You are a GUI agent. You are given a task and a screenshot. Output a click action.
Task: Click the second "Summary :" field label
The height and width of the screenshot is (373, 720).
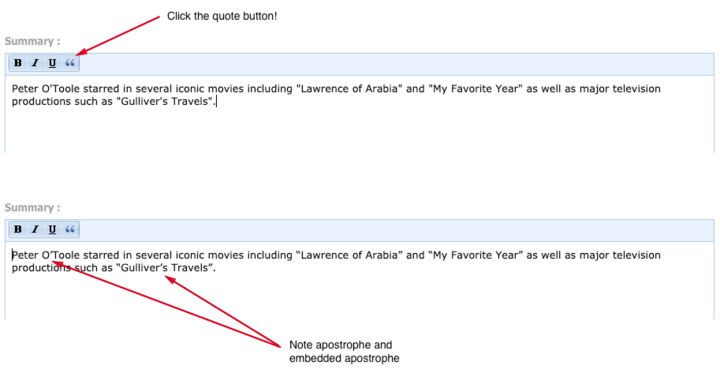pos(32,208)
